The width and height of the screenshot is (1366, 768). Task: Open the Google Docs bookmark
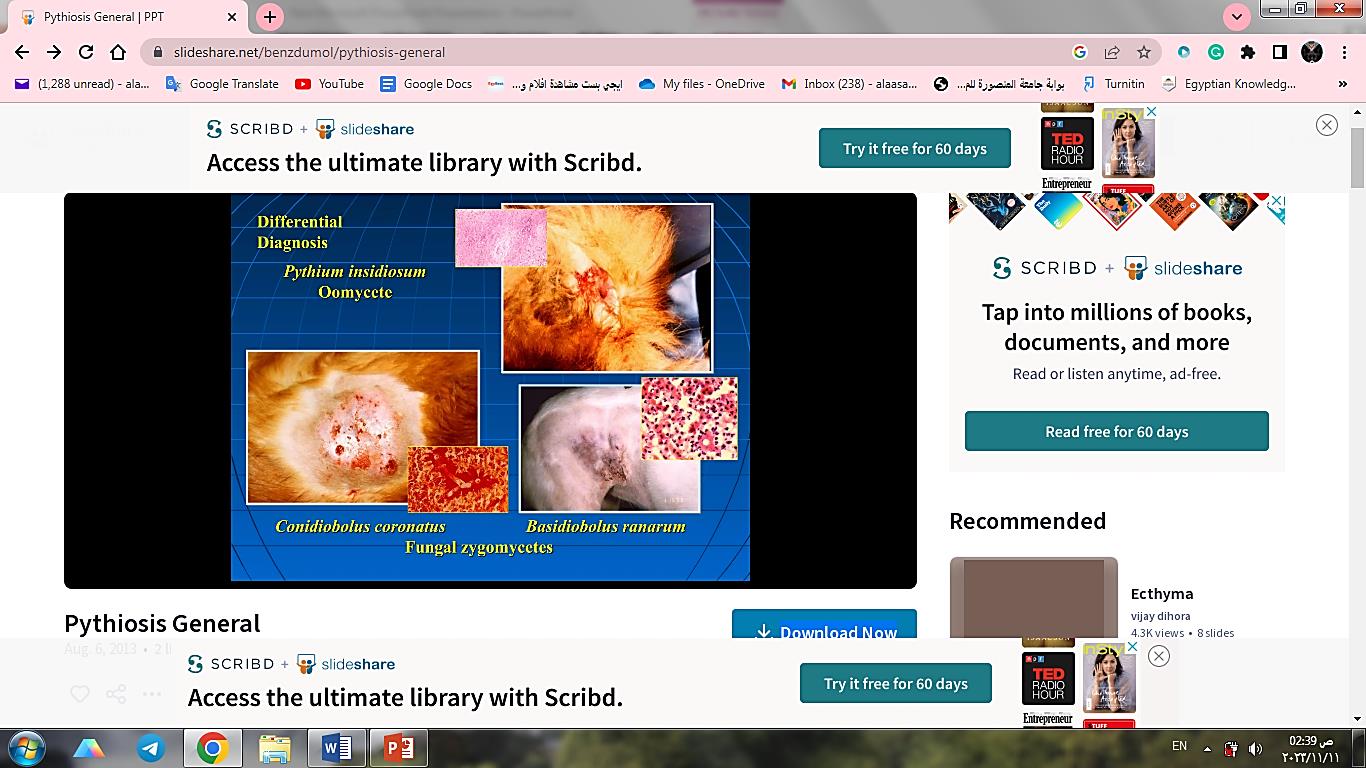tap(426, 84)
